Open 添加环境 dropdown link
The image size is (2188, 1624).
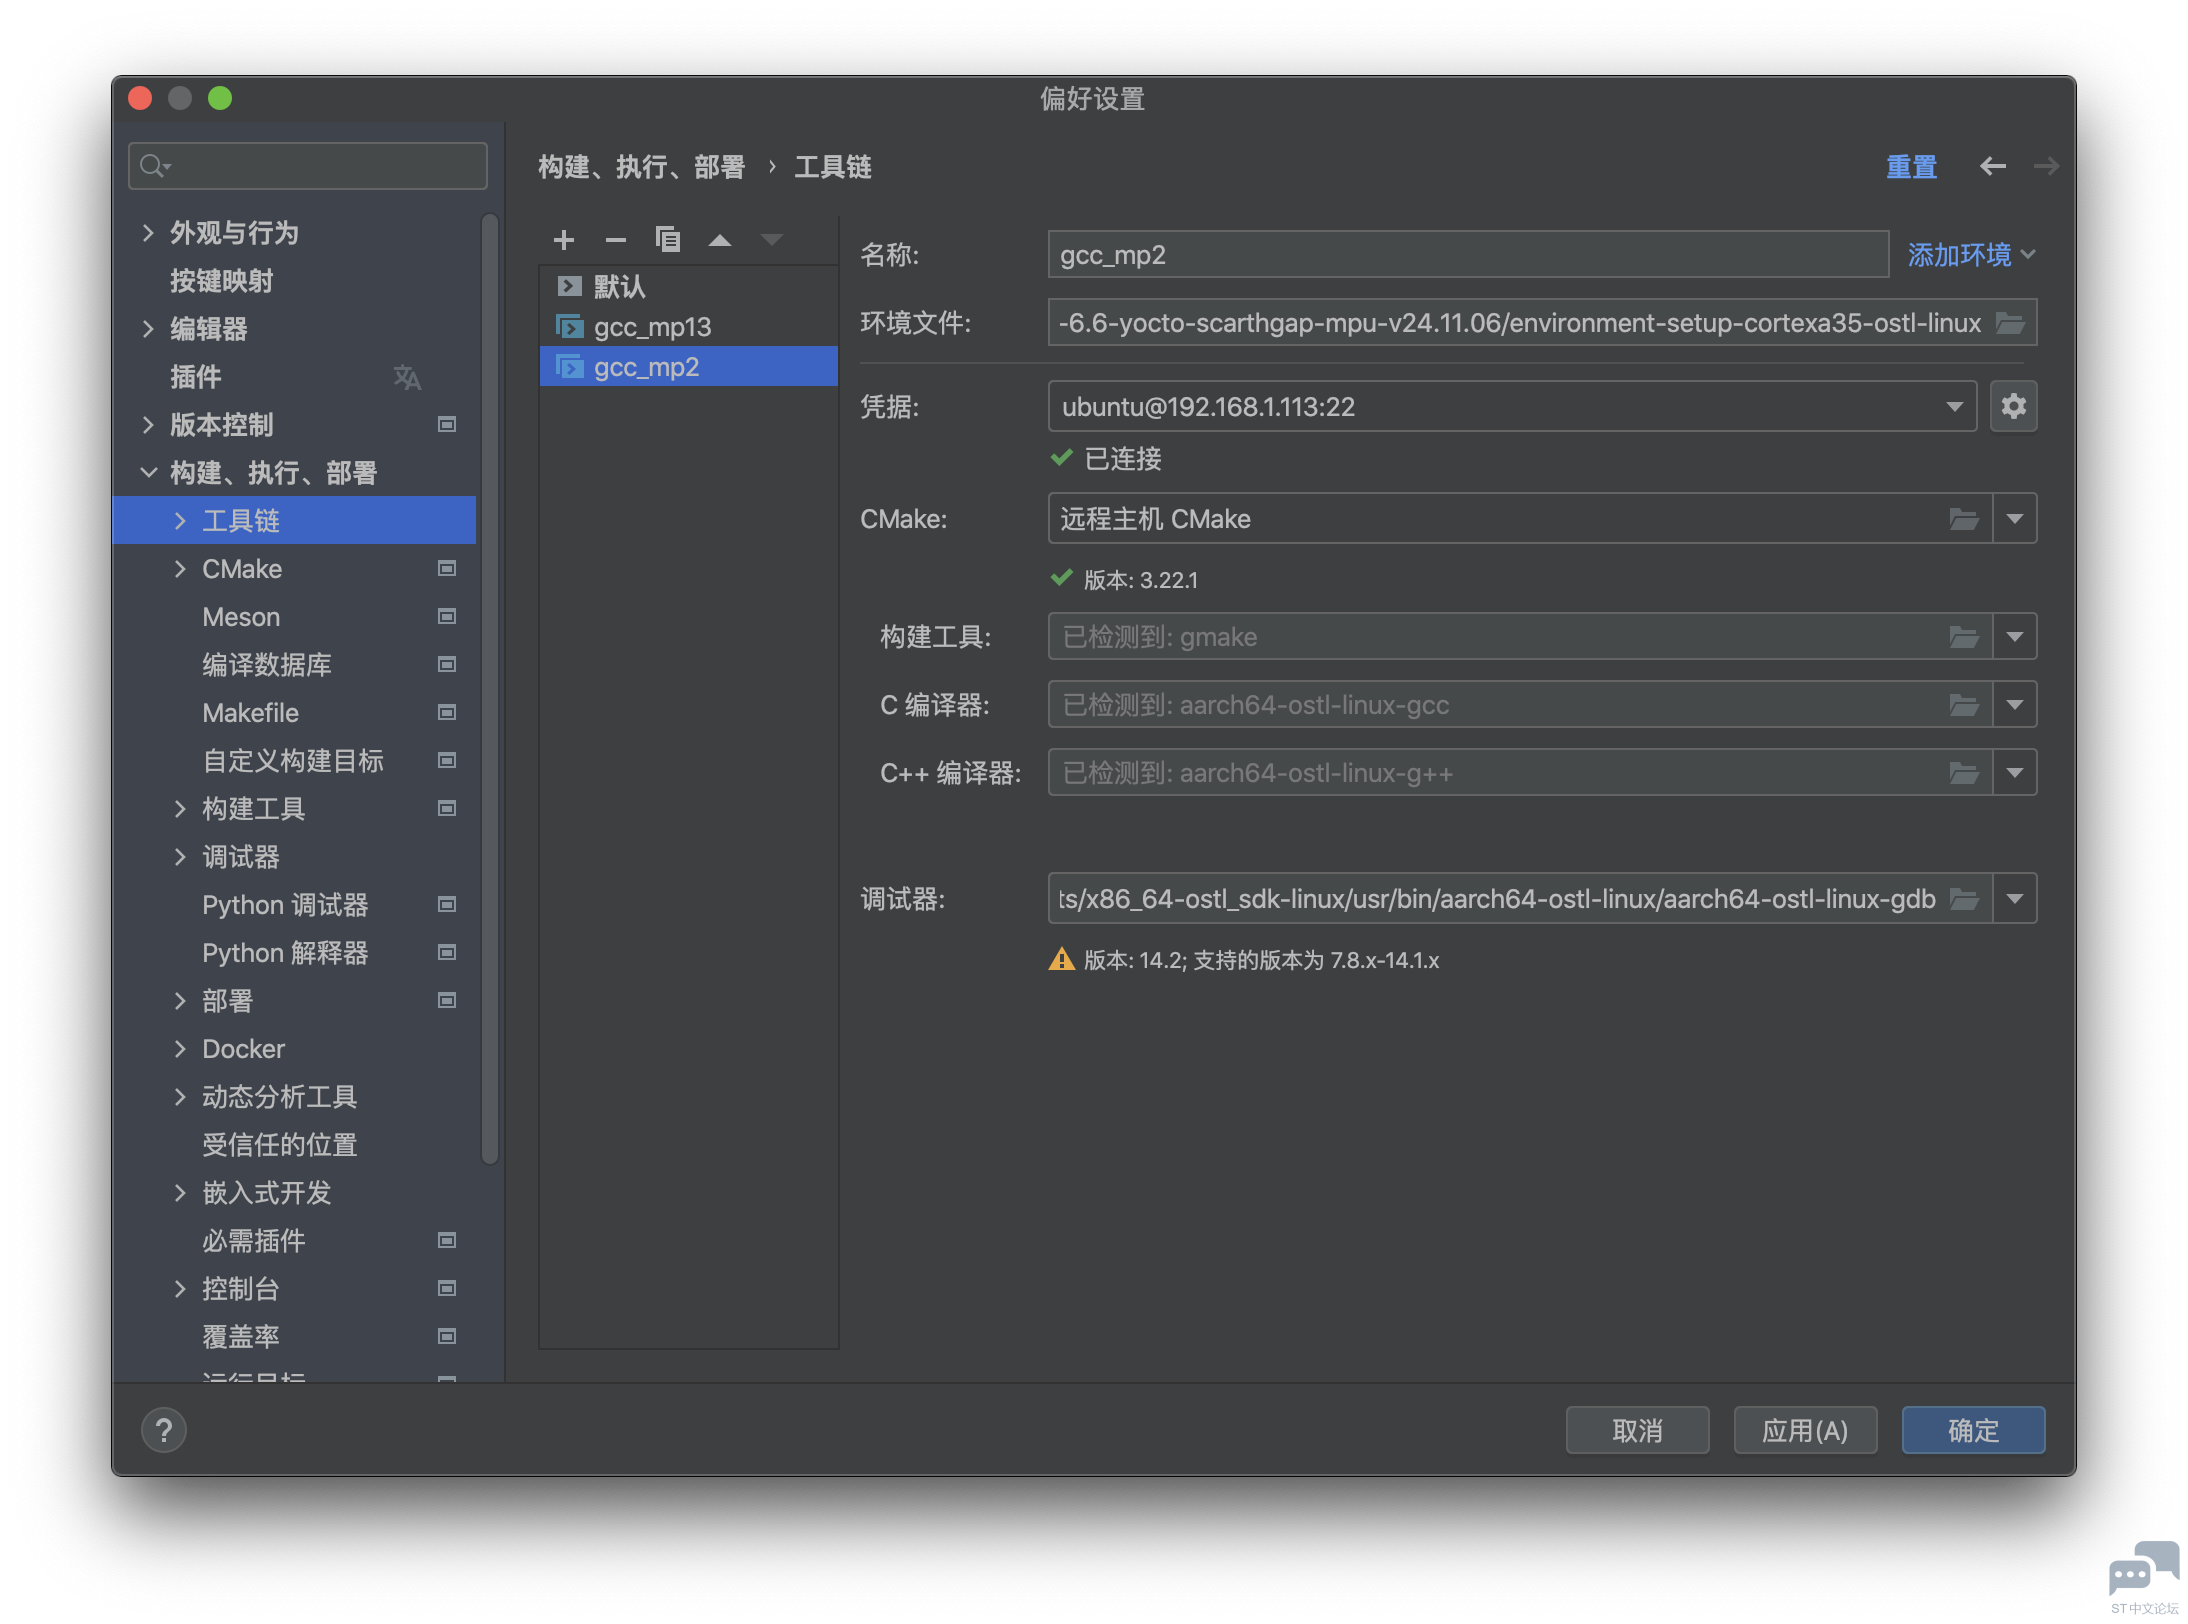(1971, 255)
